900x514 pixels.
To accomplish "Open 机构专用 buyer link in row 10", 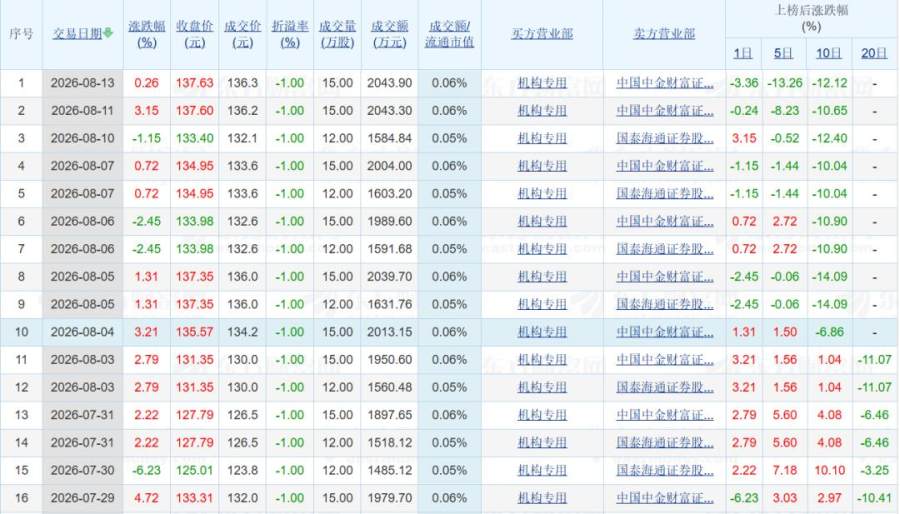I will click(542, 332).
